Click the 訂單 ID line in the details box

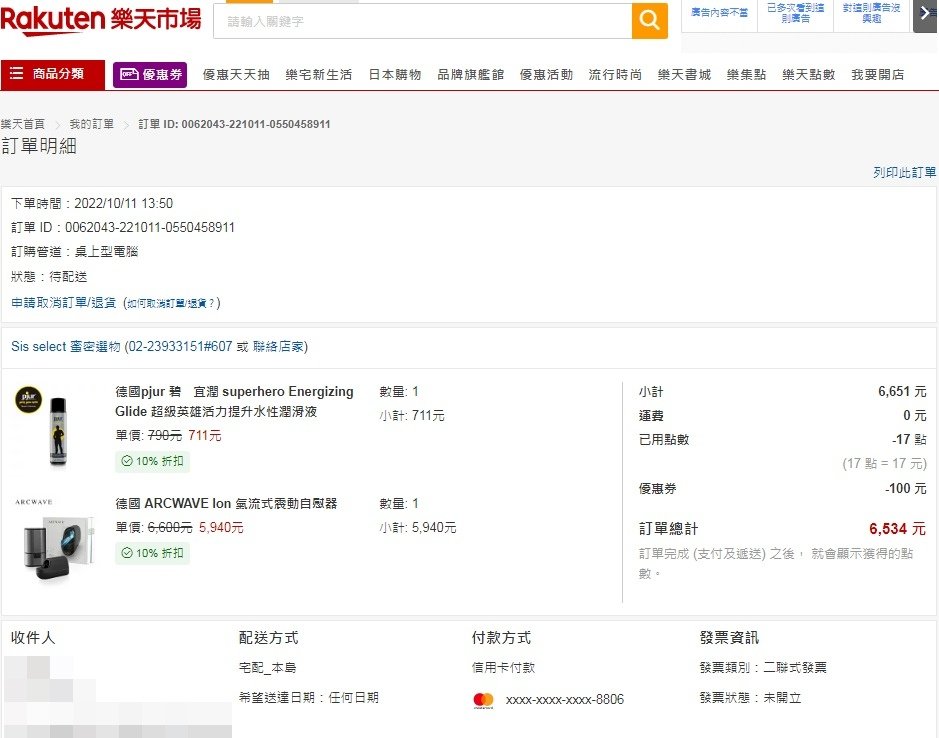[x=123, y=228]
